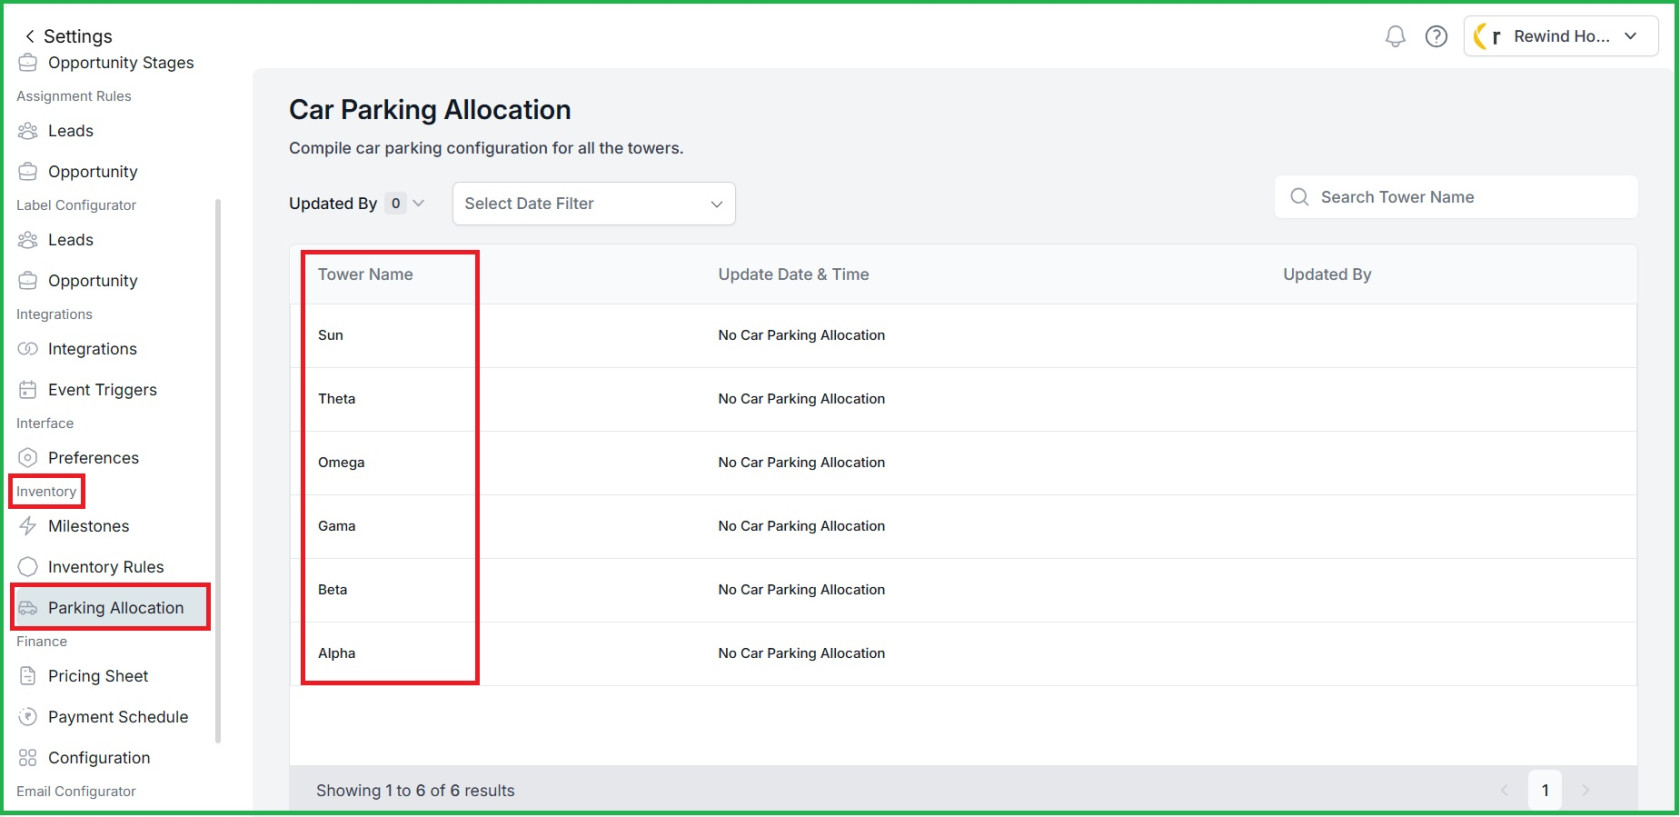Click the sidebar vertical scrollbar
Viewport: 1680px width, 817px height.
pos(218,470)
